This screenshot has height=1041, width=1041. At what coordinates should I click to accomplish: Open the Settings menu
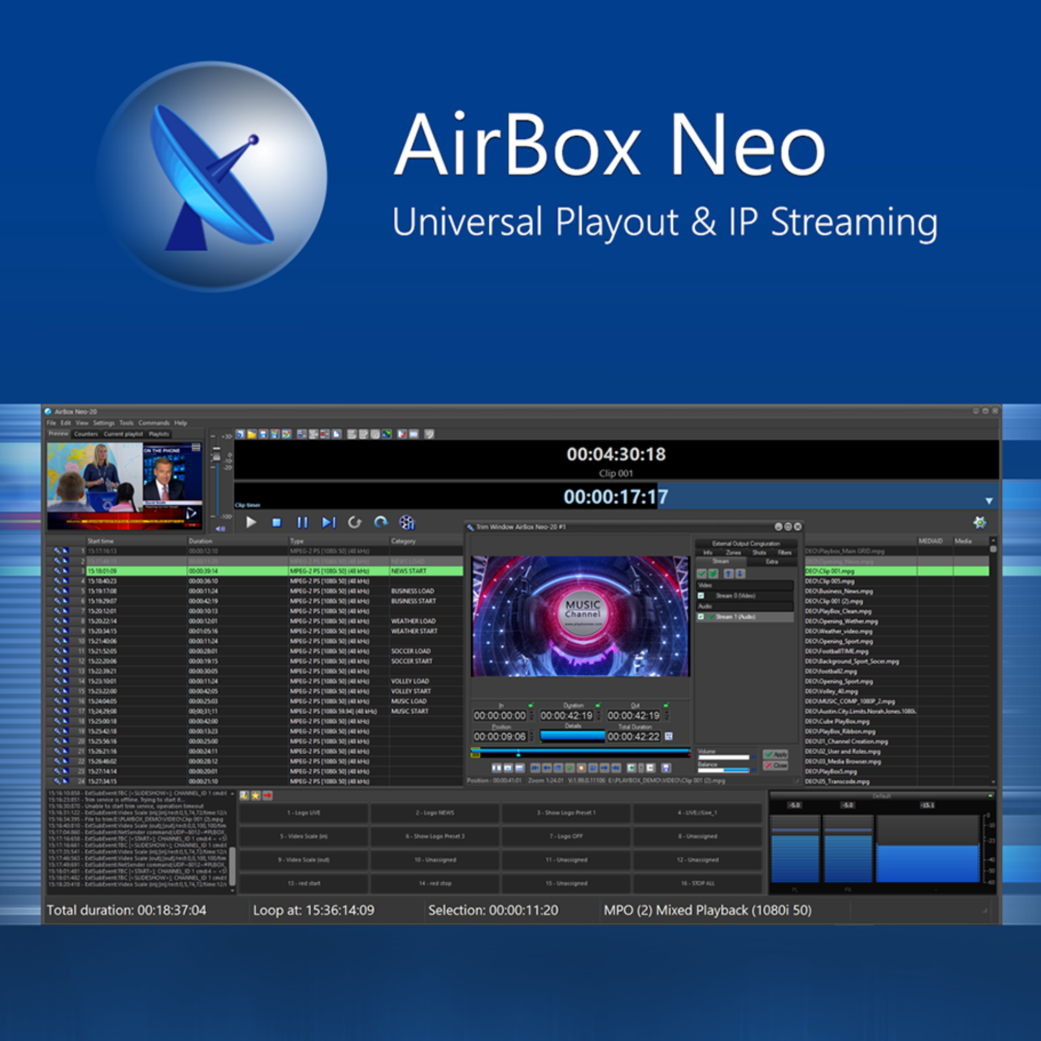tap(104, 423)
